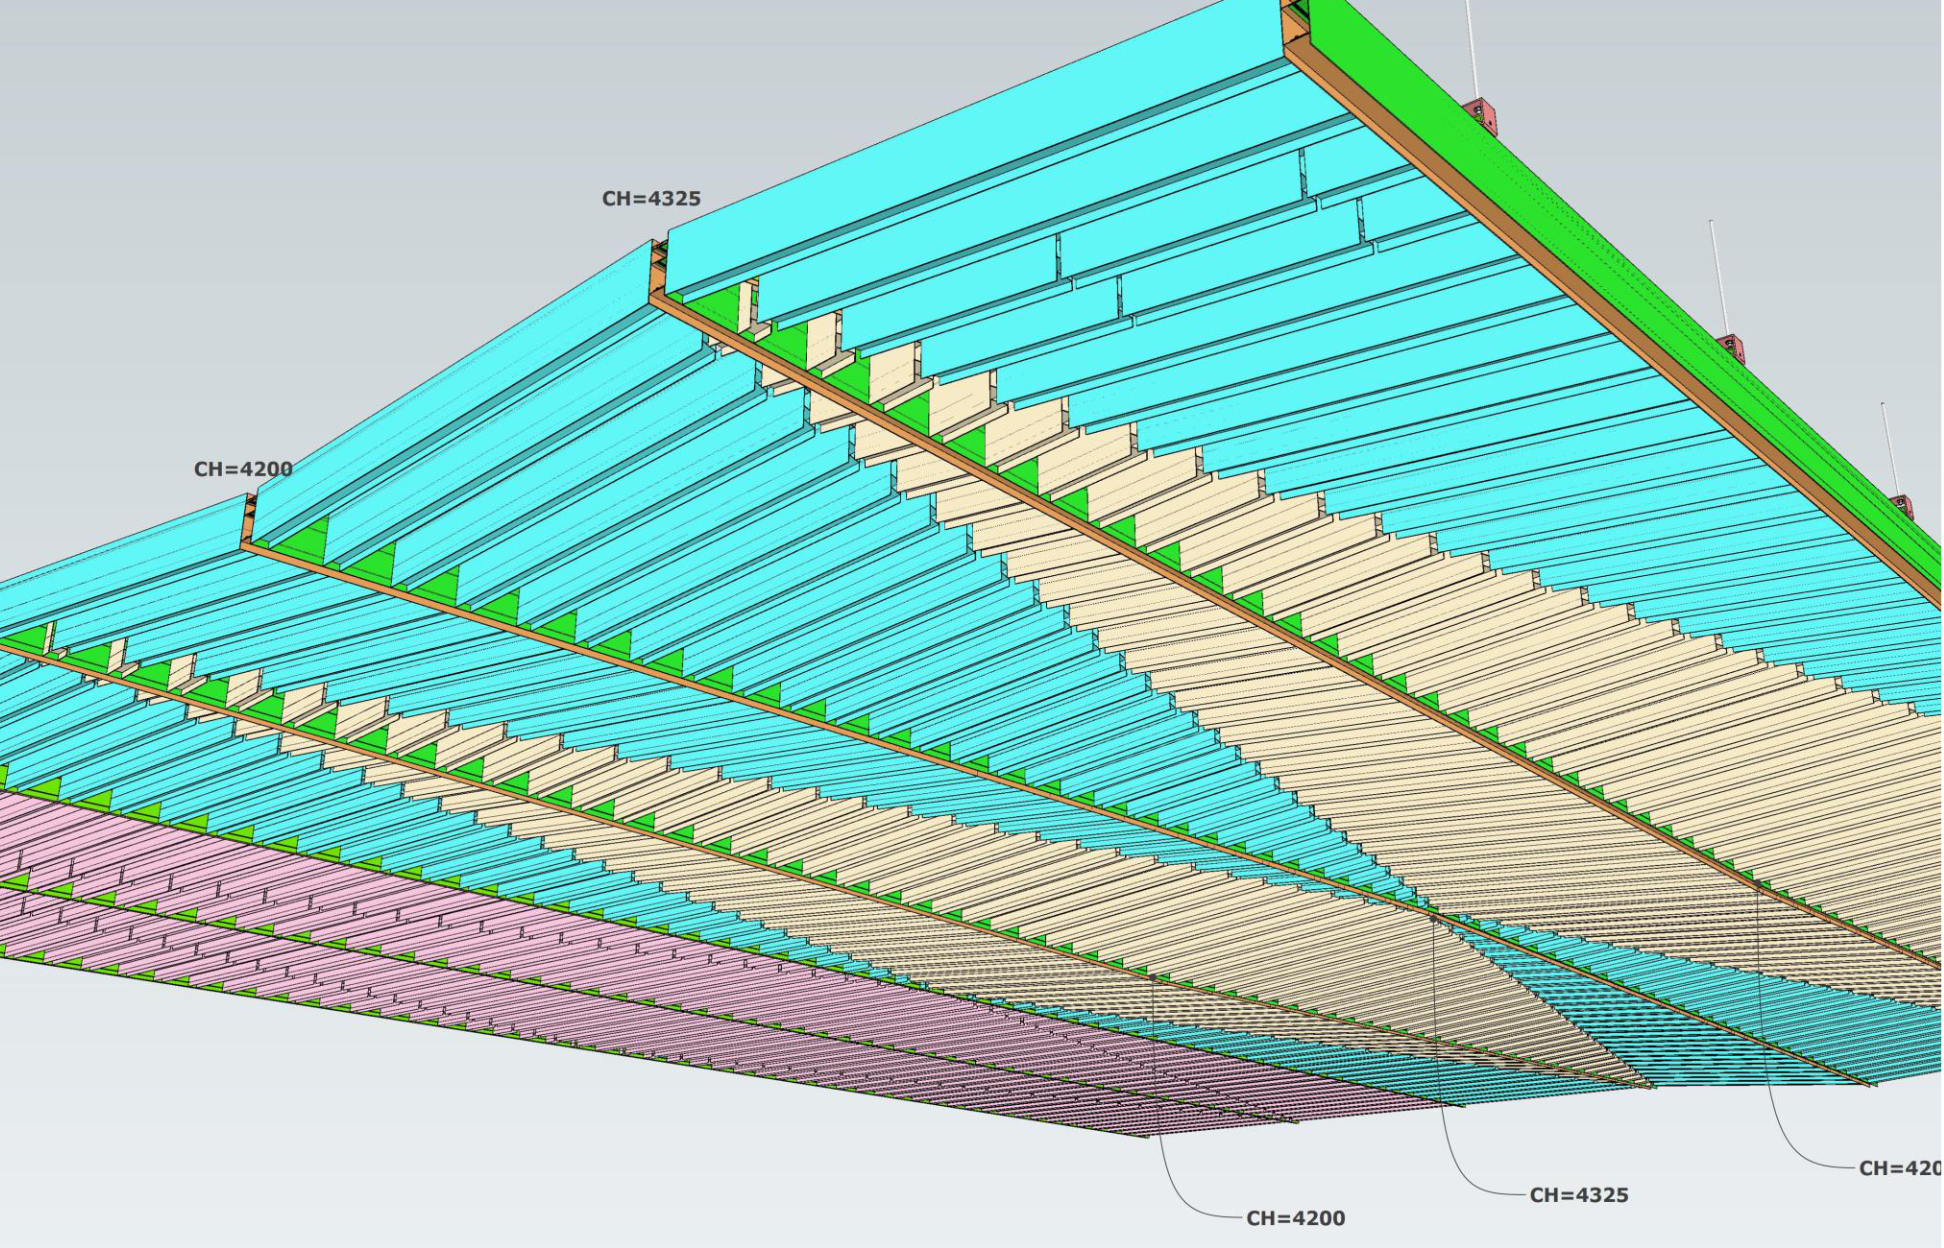Select the CH=4200 label at left edge
Image resolution: width=1944 pixels, height=1248 pixels.
pos(242,469)
